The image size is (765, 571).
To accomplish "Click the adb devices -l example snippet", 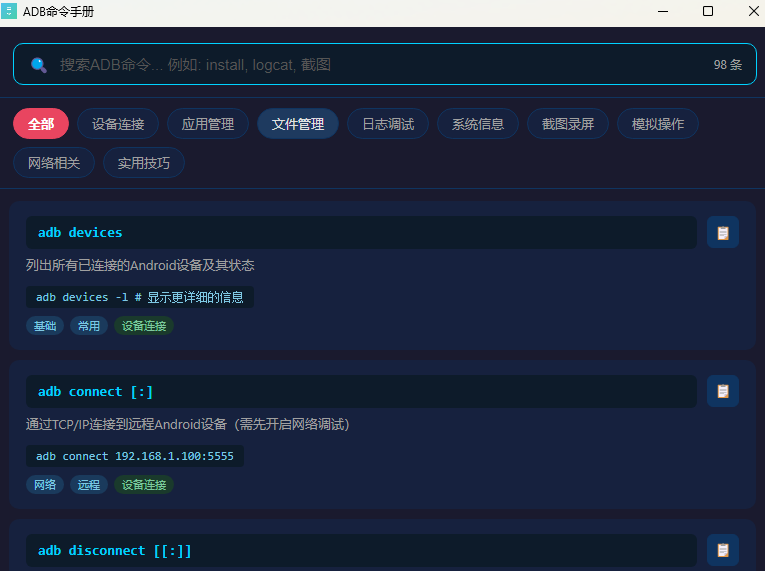I will (x=140, y=297).
